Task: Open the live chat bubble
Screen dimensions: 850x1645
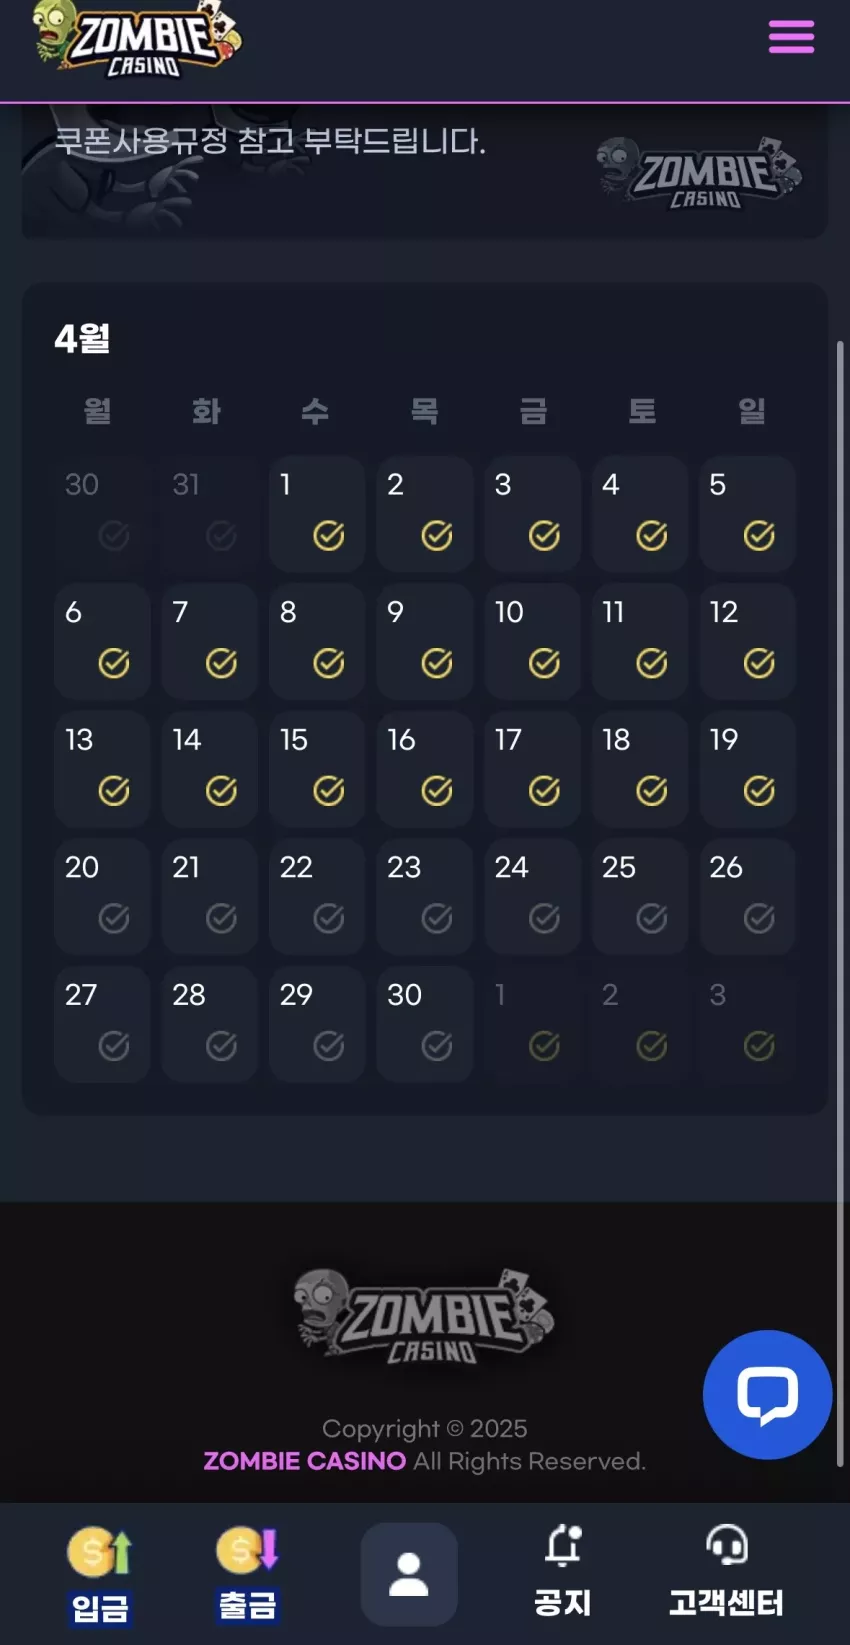Action: (767, 1394)
